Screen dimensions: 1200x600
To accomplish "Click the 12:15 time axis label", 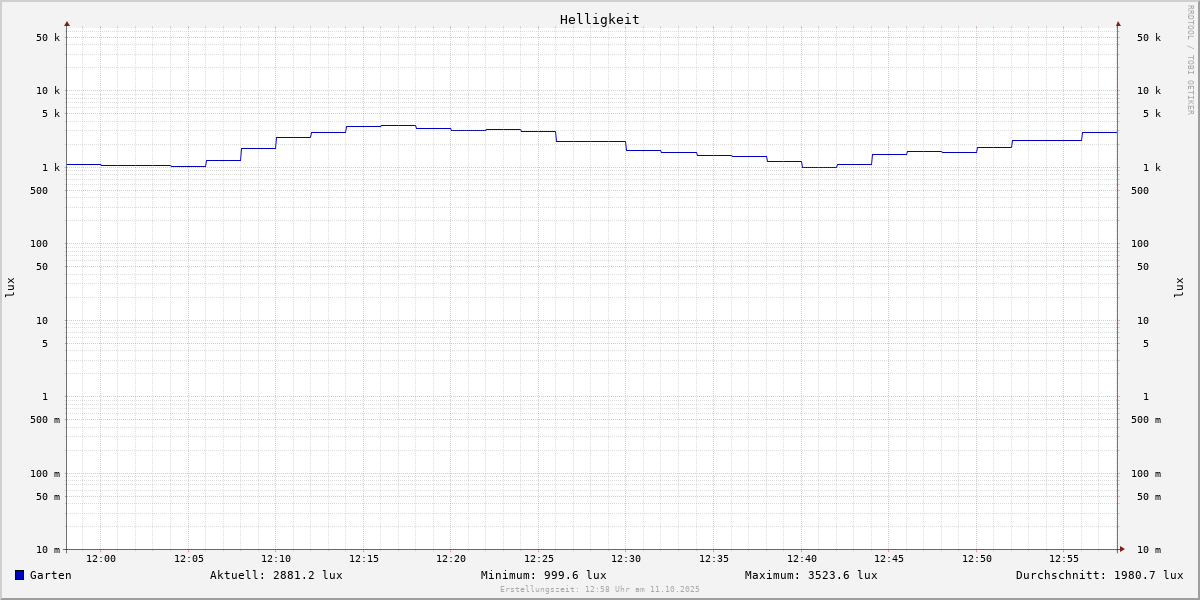I will [364, 559].
